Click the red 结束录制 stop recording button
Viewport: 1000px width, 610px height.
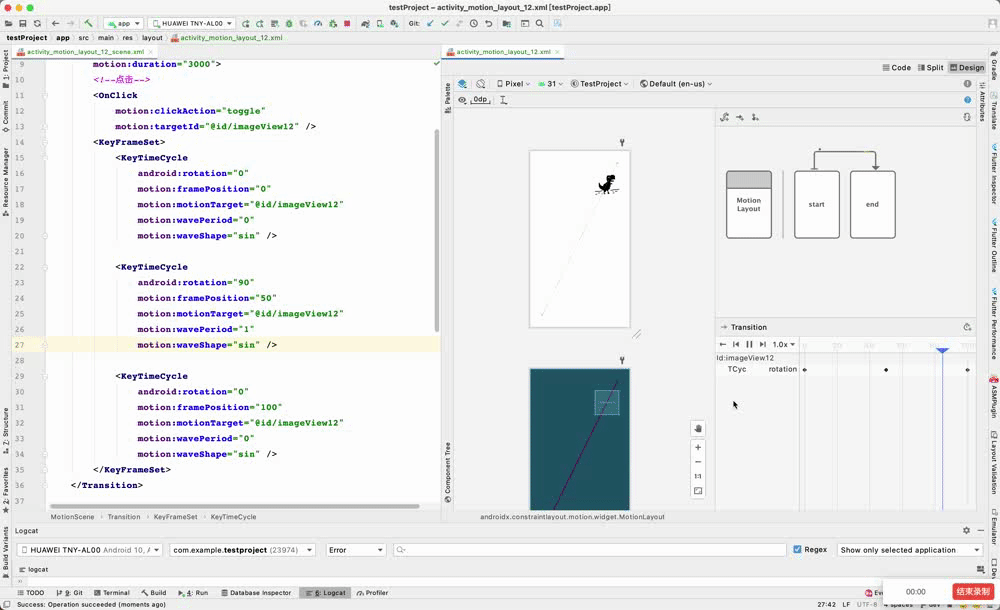click(x=973, y=591)
